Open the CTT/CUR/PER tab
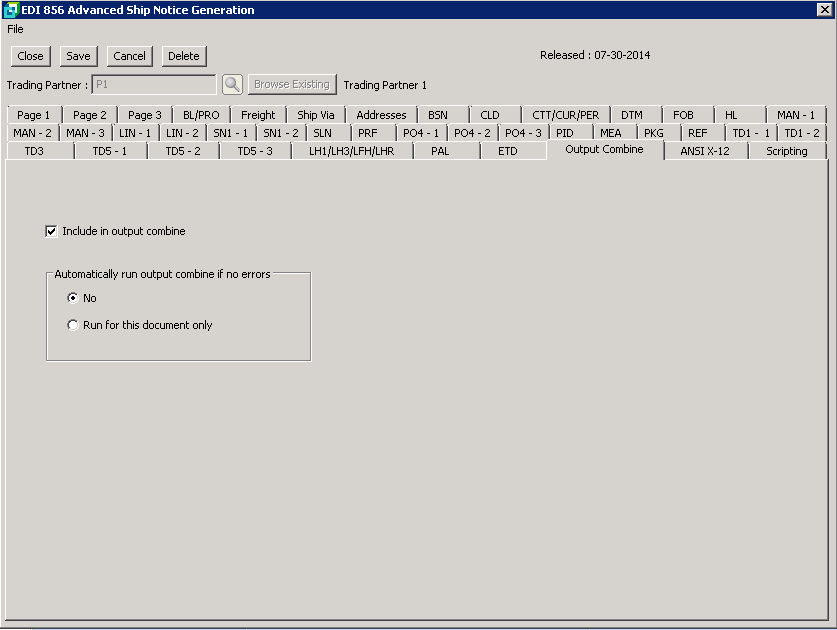 [x=565, y=115]
